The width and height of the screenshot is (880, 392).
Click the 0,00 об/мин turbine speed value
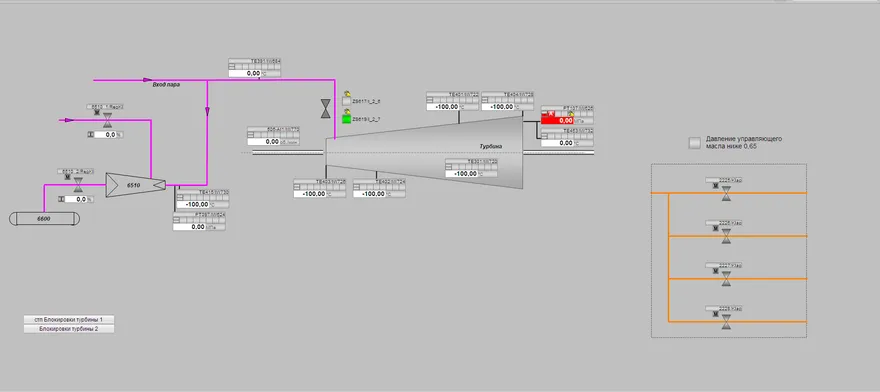(264, 142)
